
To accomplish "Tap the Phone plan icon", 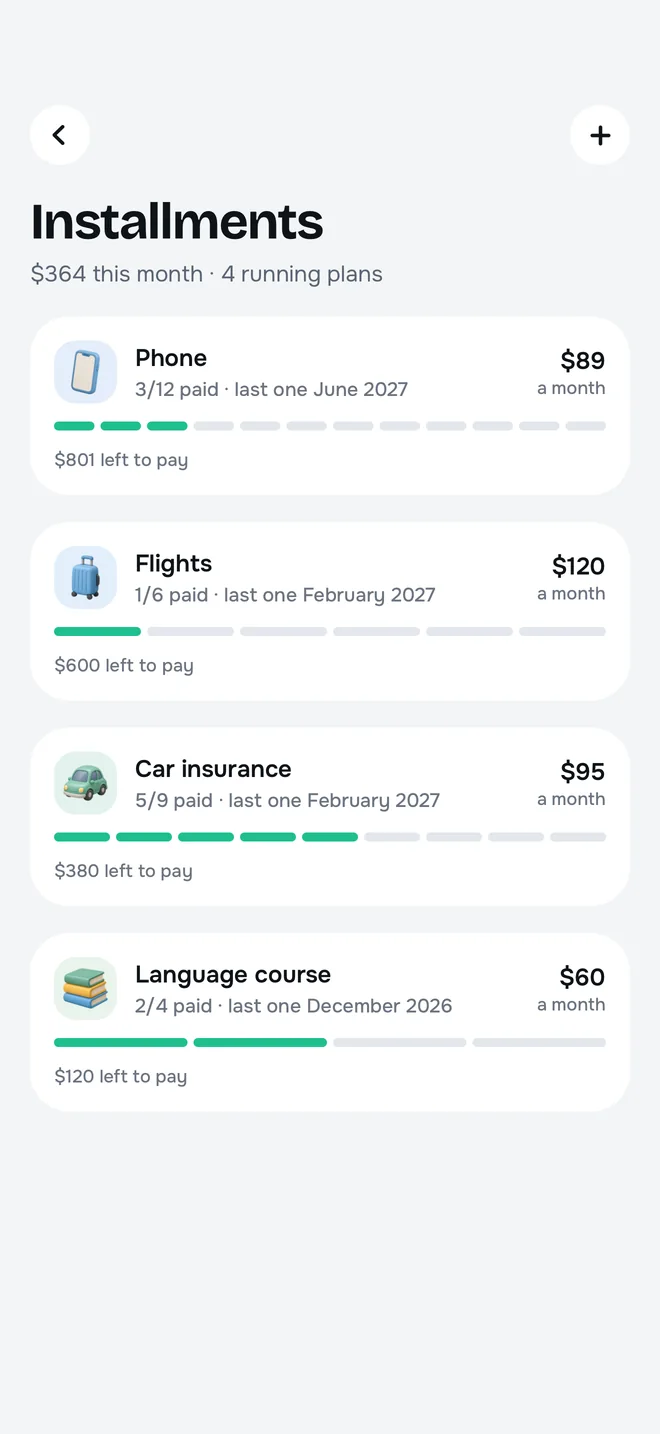I will [x=85, y=372].
